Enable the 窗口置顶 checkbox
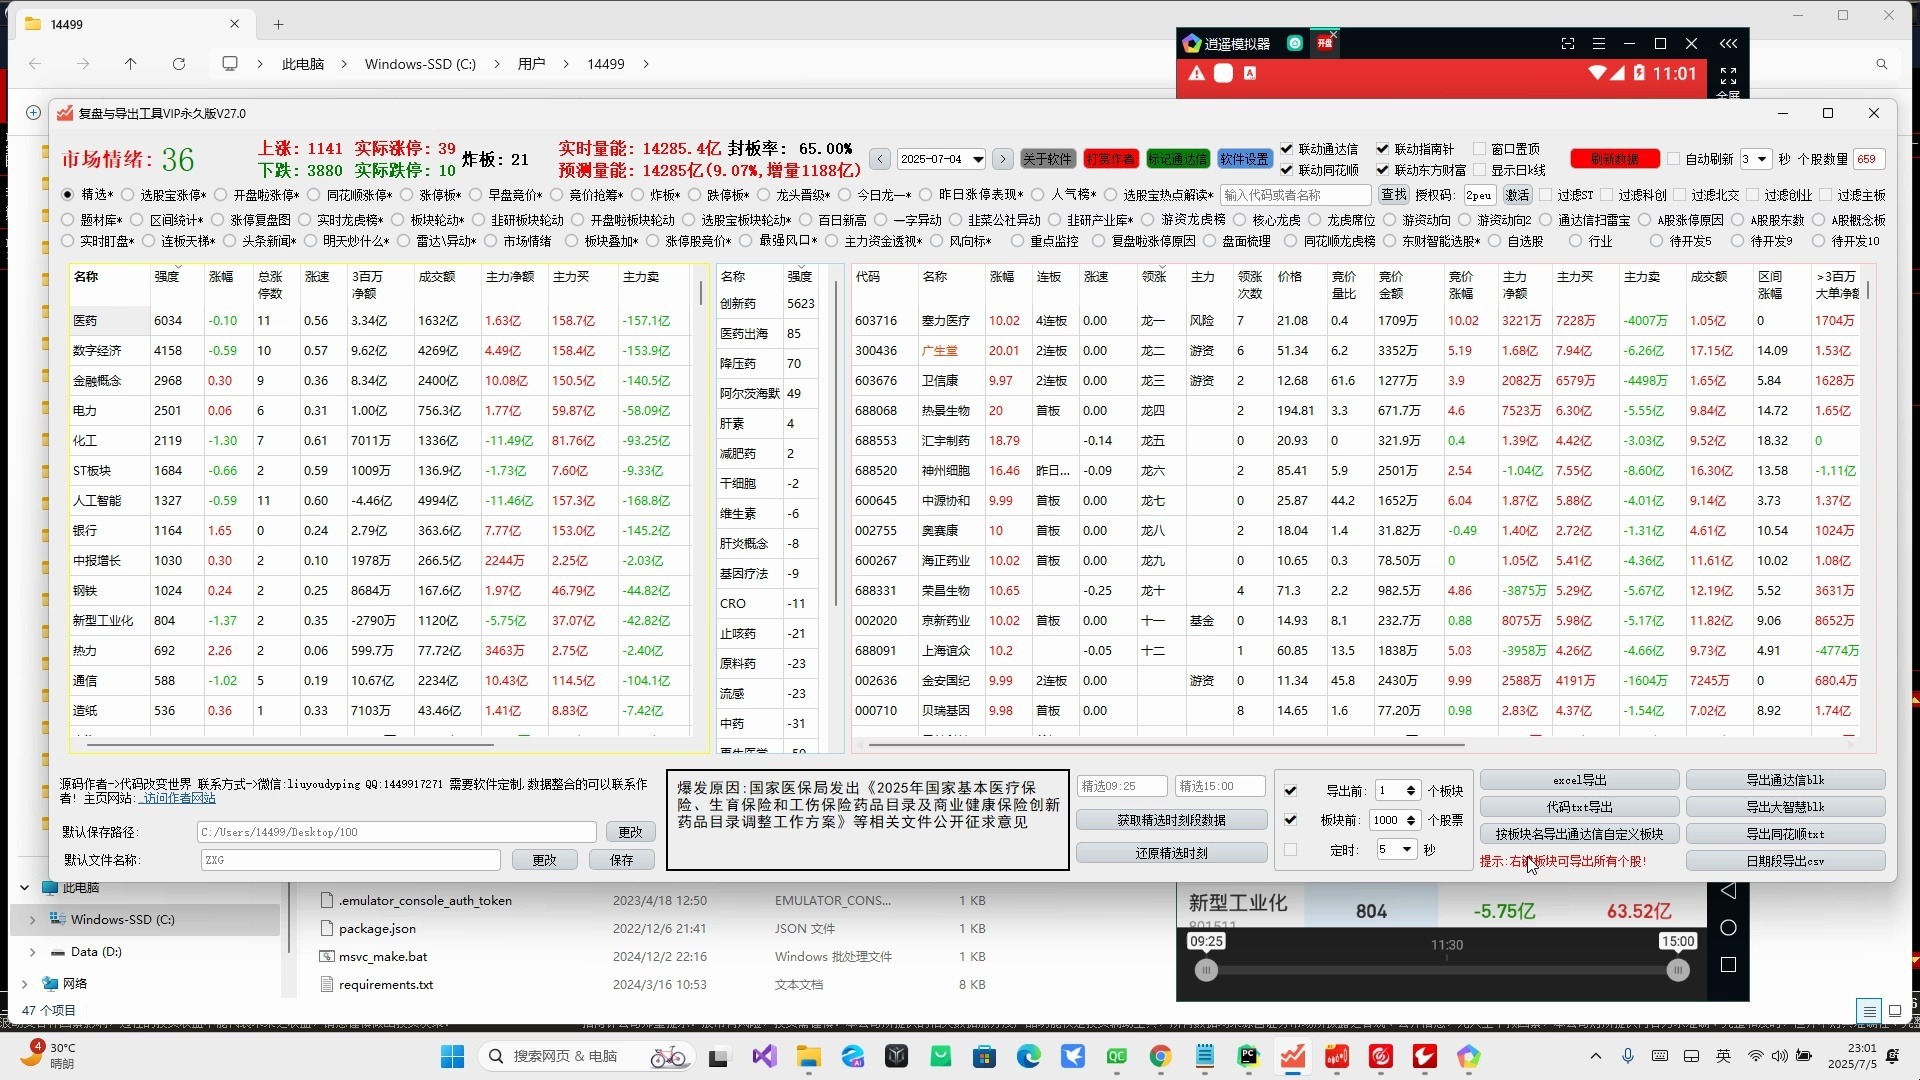This screenshot has height=1080, width=1920. click(x=1480, y=149)
